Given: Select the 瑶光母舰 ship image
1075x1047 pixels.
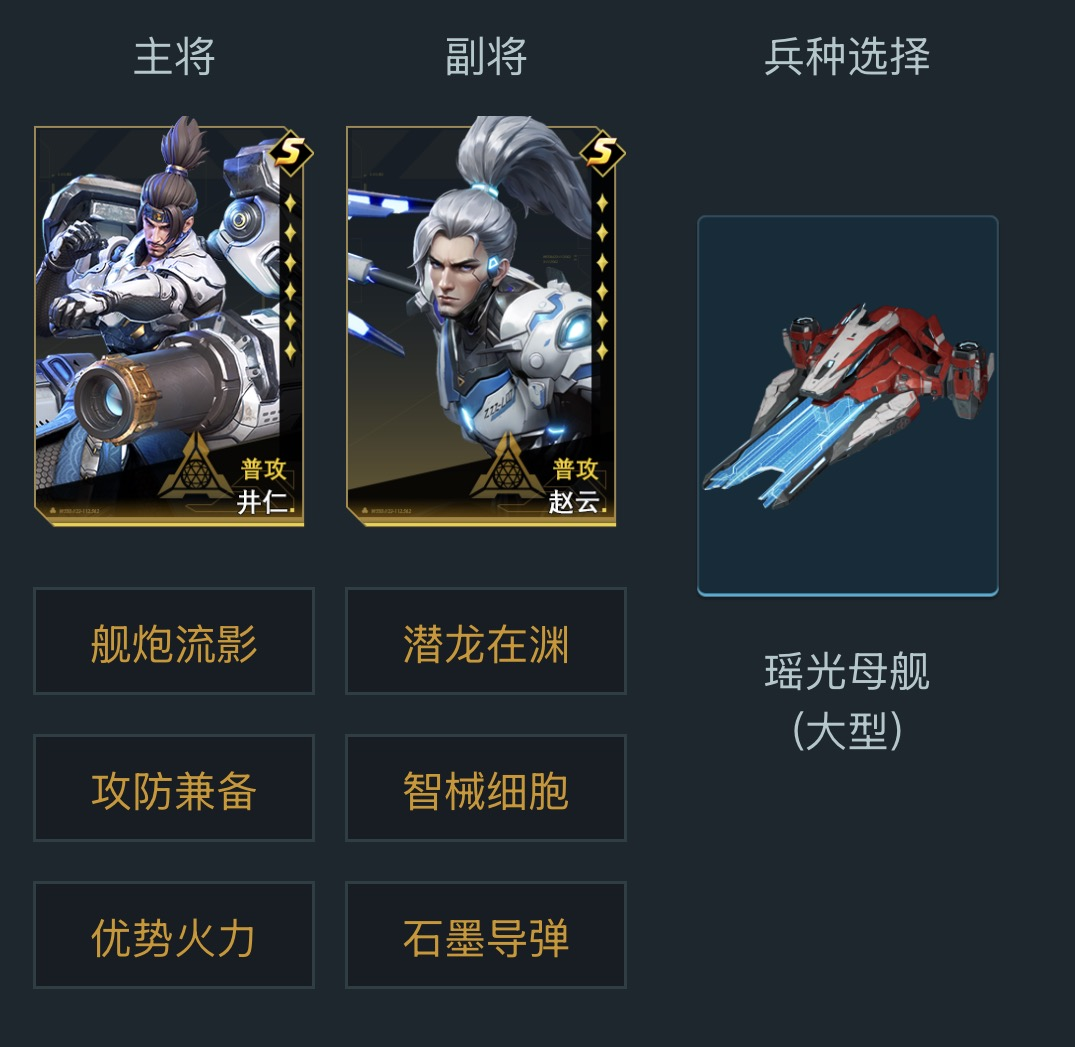Looking at the screenshot, I should pos(848,406).
